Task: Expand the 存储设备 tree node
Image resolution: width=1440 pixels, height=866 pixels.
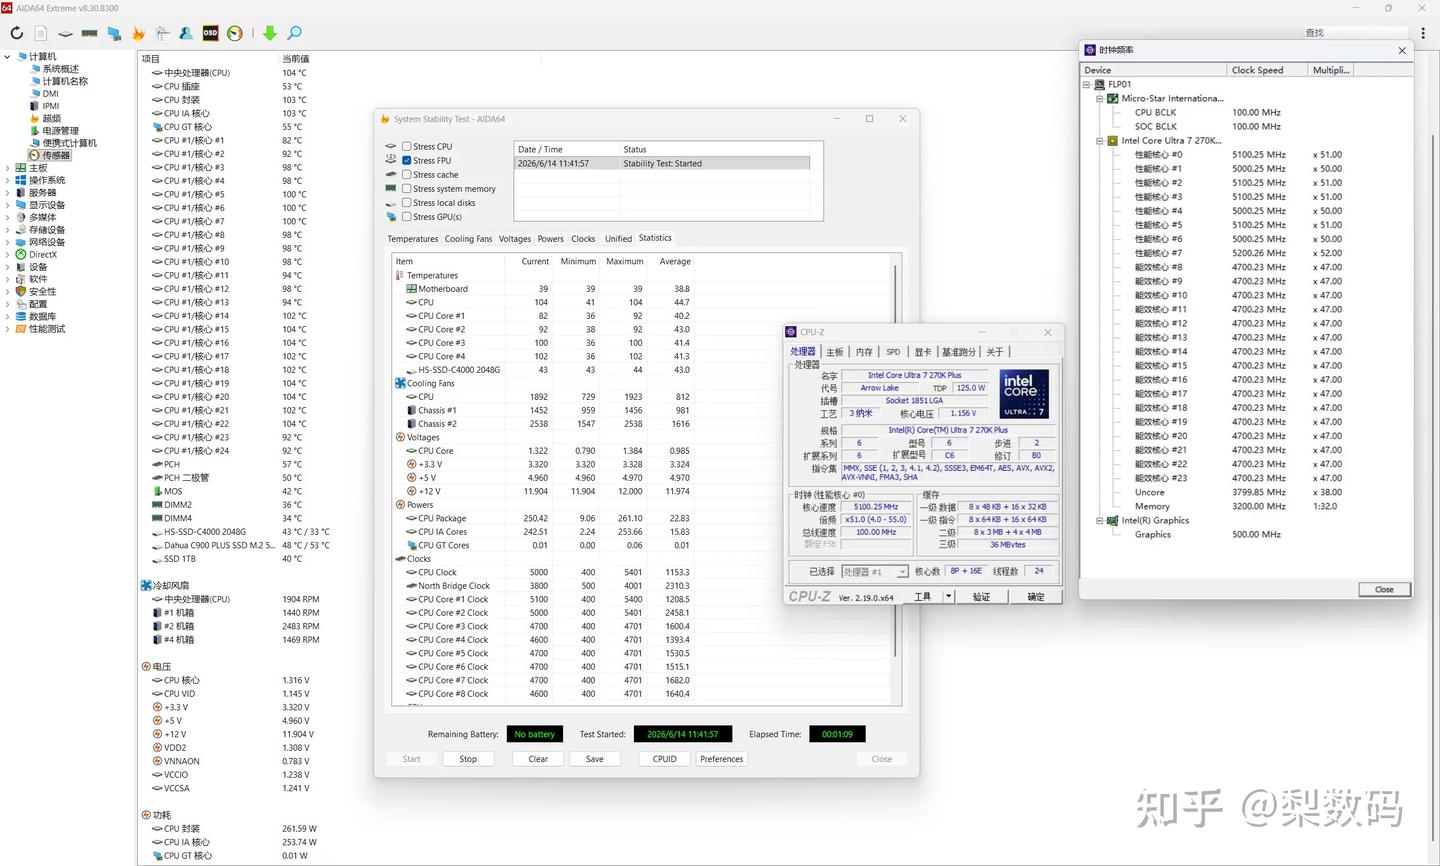Action: tap(8, 230)
